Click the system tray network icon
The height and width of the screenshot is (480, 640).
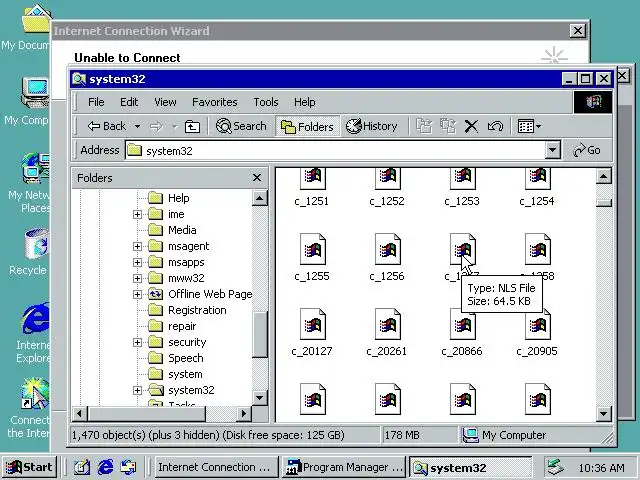pyautogui.click(x=556, y=467)
